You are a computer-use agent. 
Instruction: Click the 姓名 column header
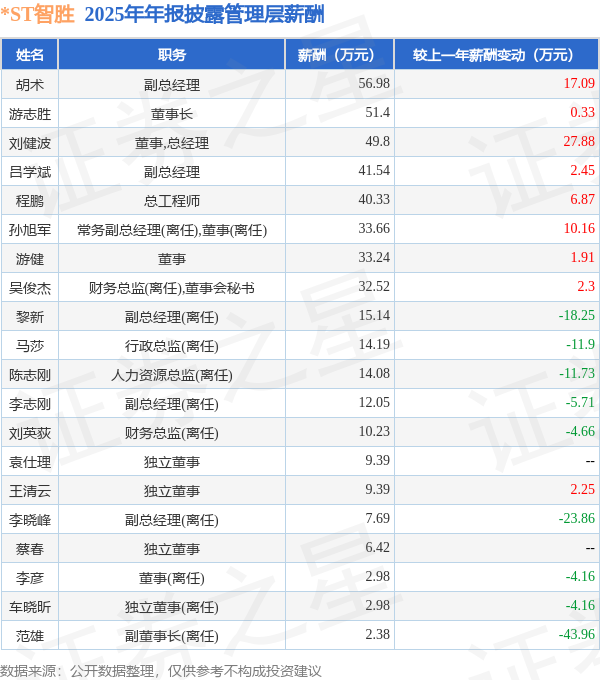(x=29, y=55)
